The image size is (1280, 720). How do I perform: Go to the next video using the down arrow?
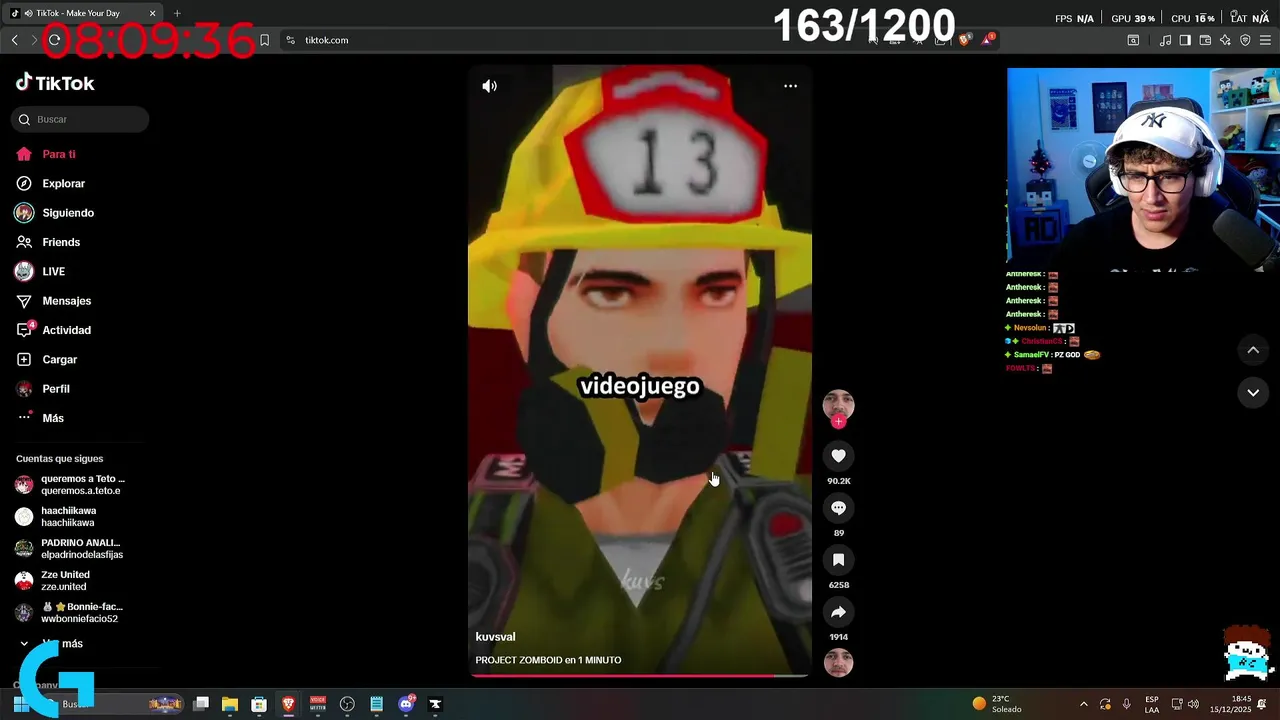[1253, 393]
